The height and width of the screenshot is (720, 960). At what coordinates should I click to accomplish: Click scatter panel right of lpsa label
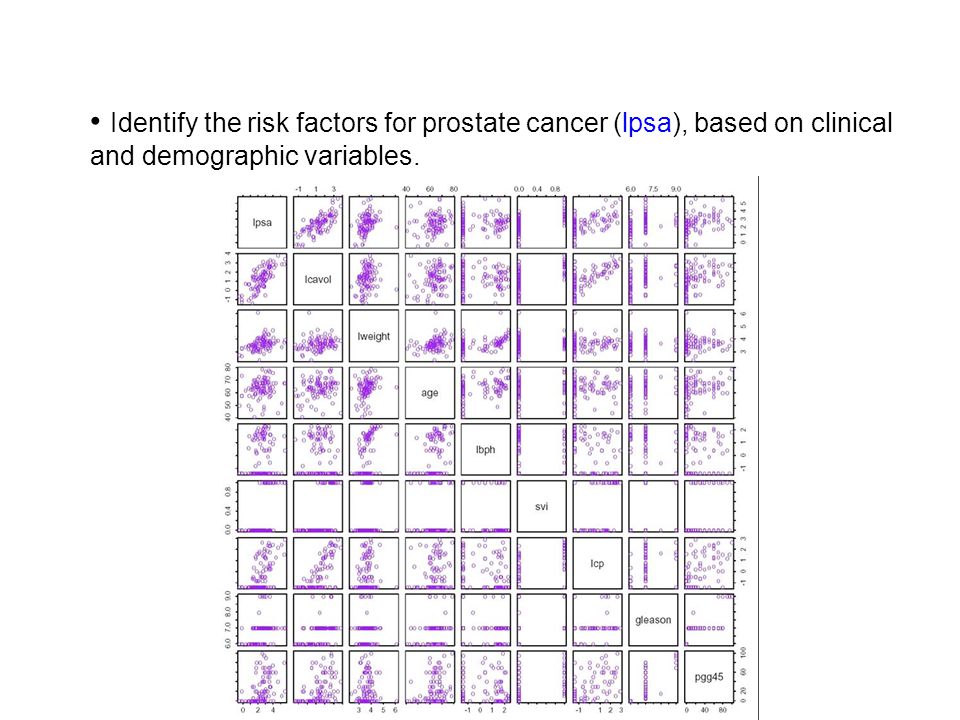(318, 222)
